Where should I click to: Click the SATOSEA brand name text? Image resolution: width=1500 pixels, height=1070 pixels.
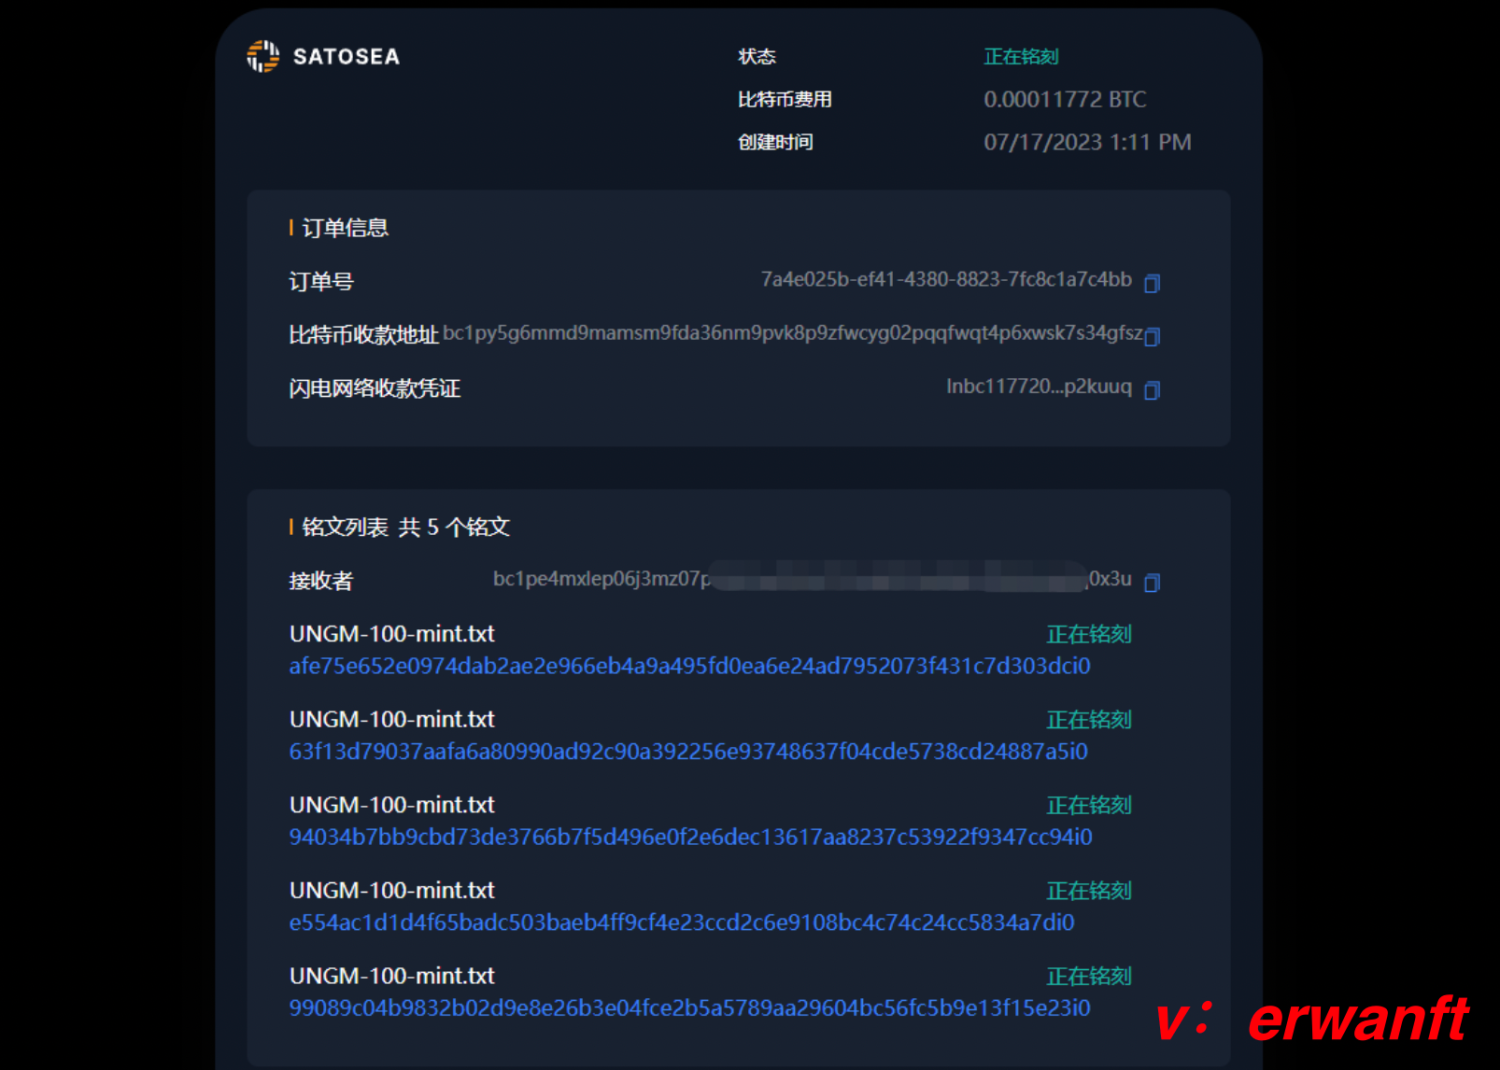tap(346, 57)
